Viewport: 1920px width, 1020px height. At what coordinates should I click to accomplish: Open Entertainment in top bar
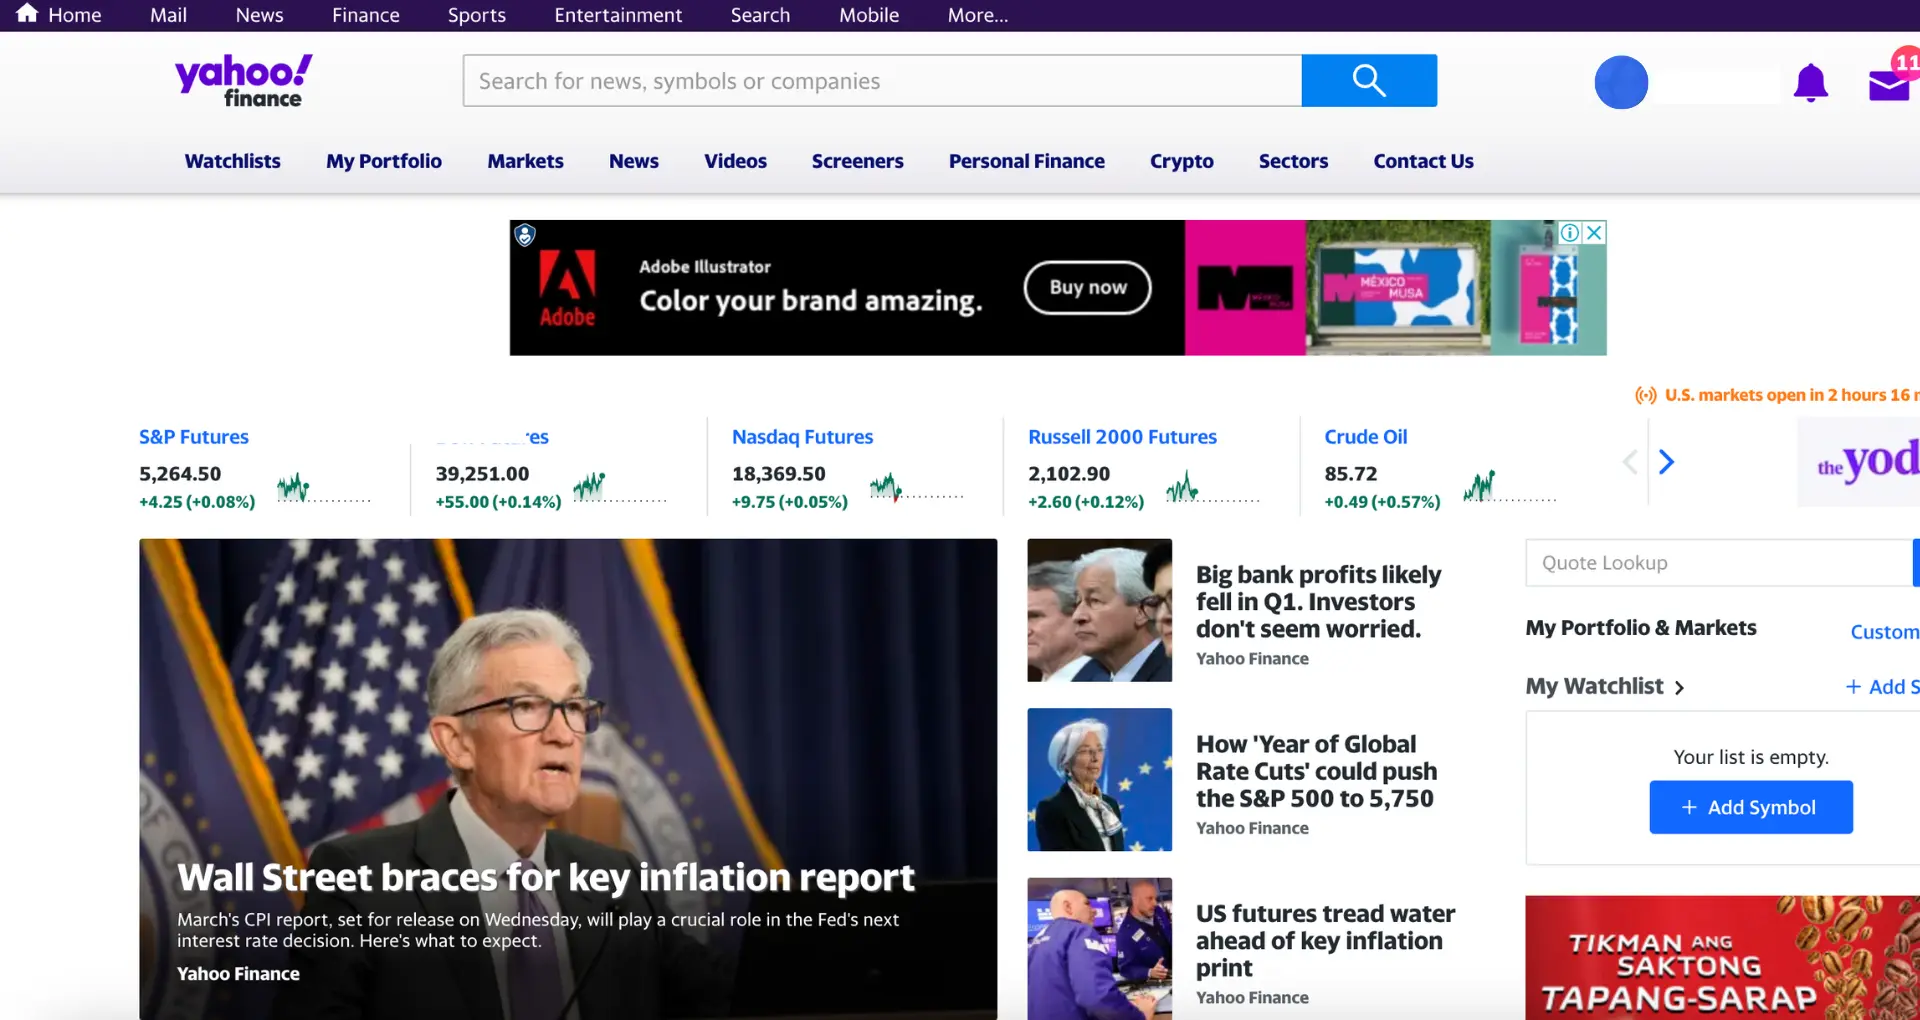coord(618,15)
